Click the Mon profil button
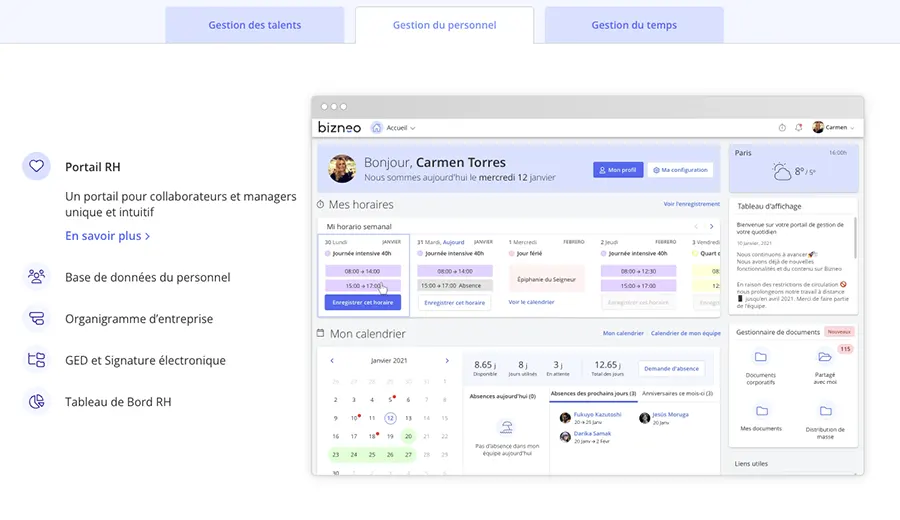The image size is (900, 520). (x=618, y=170)
